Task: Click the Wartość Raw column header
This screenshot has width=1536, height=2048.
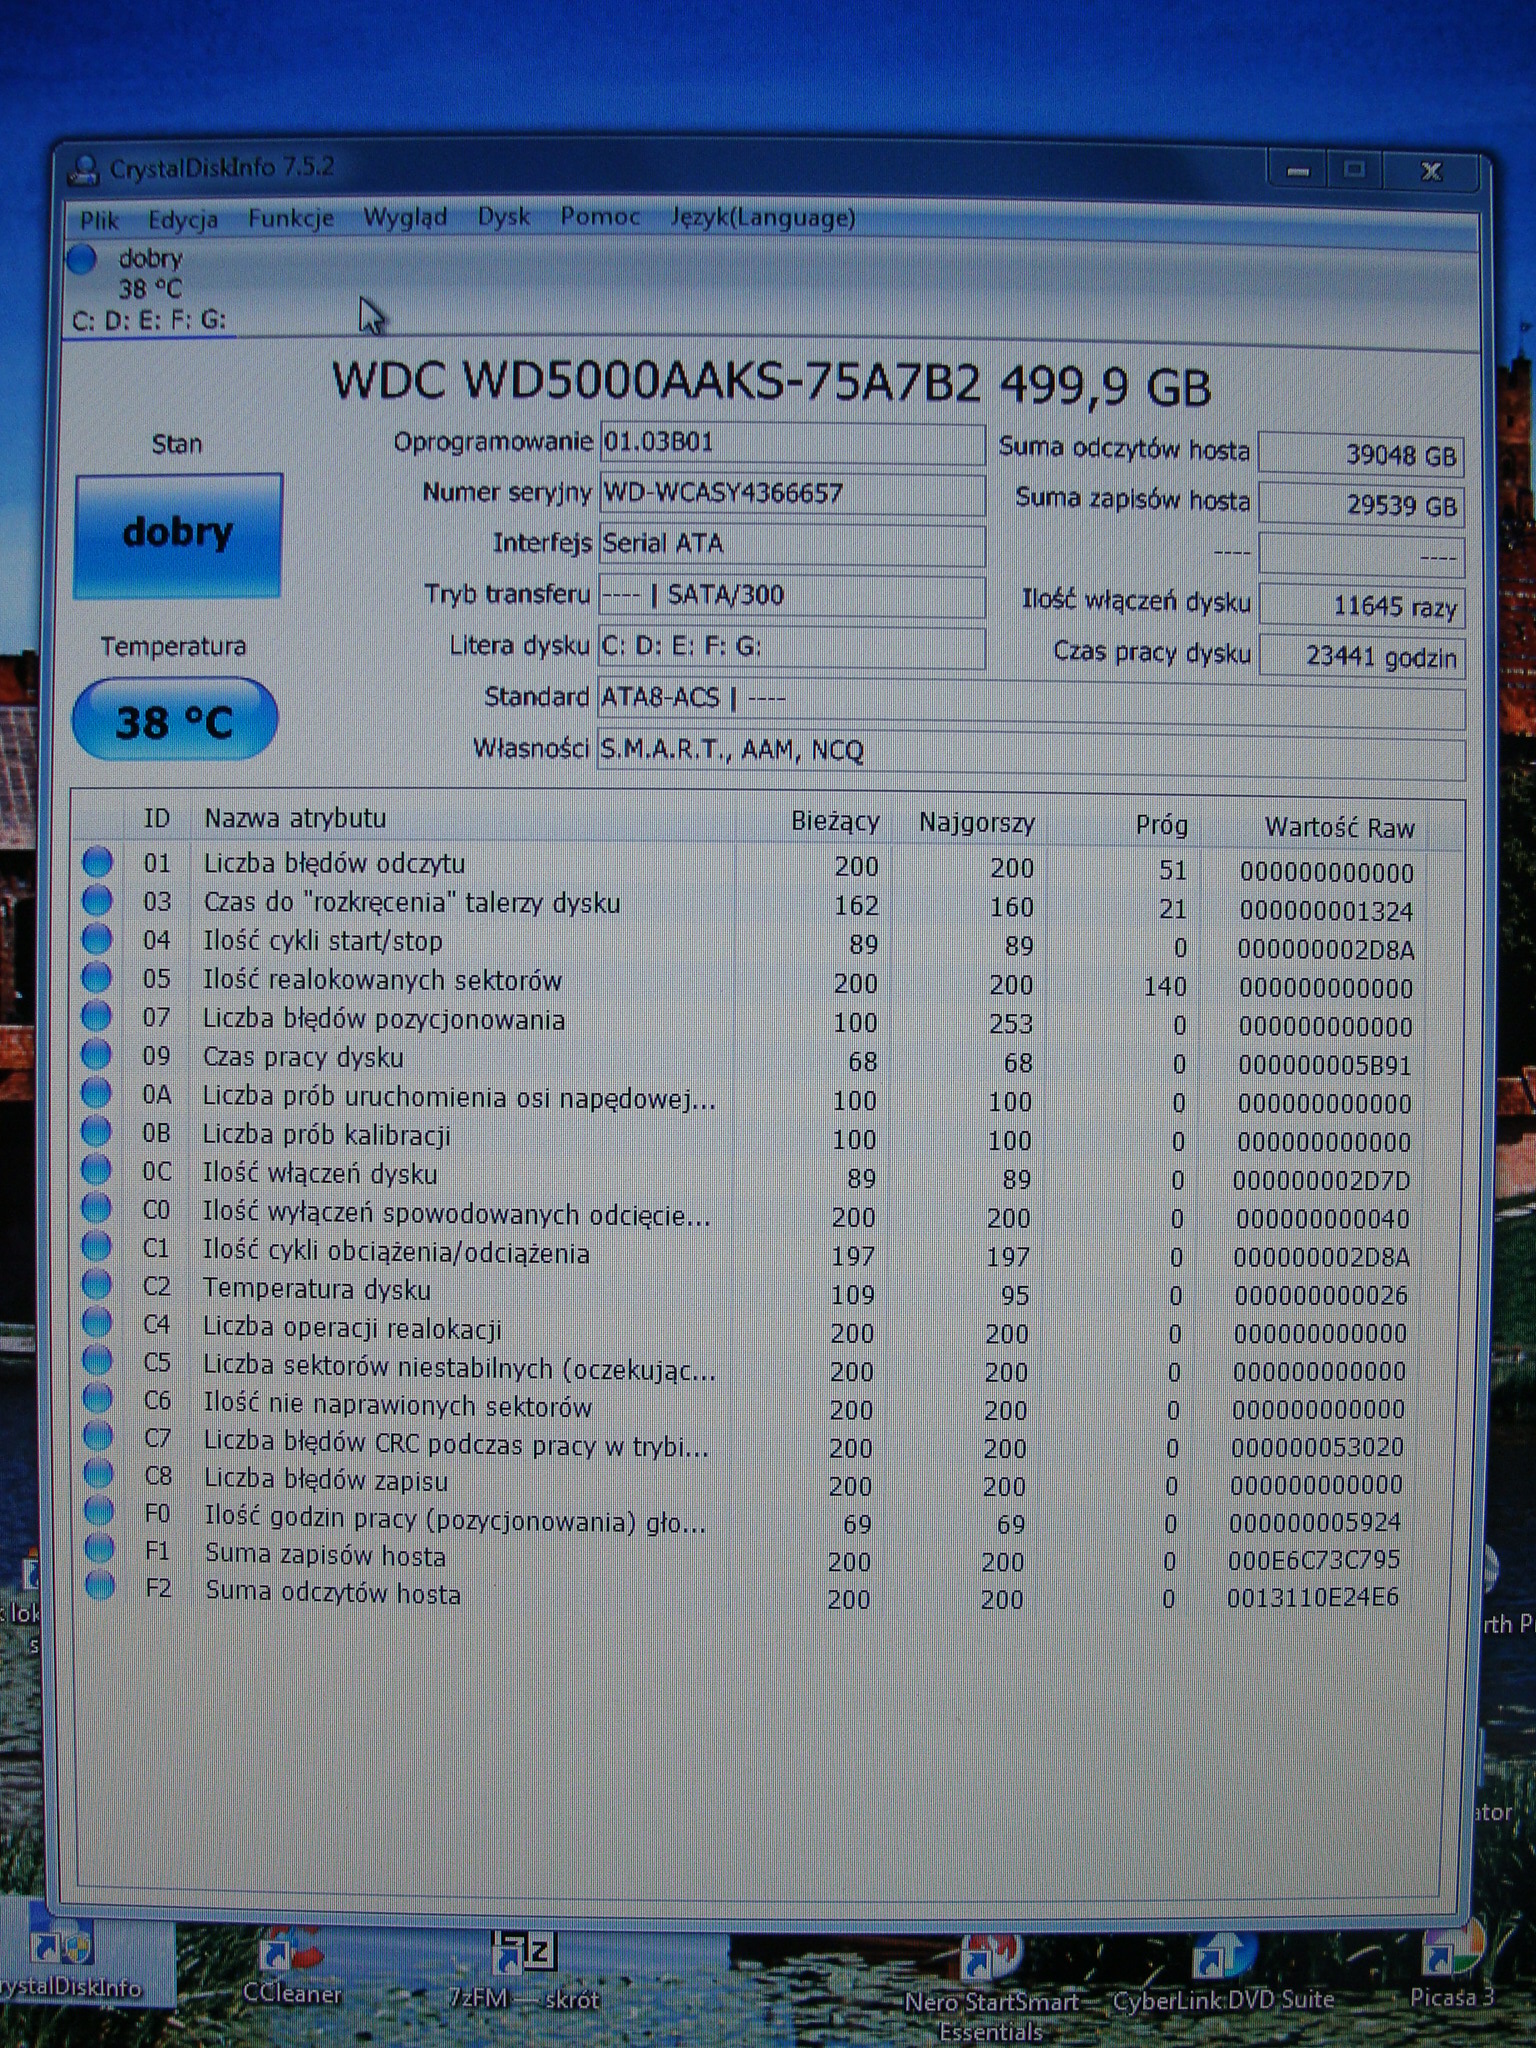Action: pyautogui.click(x=1339, y=828)
